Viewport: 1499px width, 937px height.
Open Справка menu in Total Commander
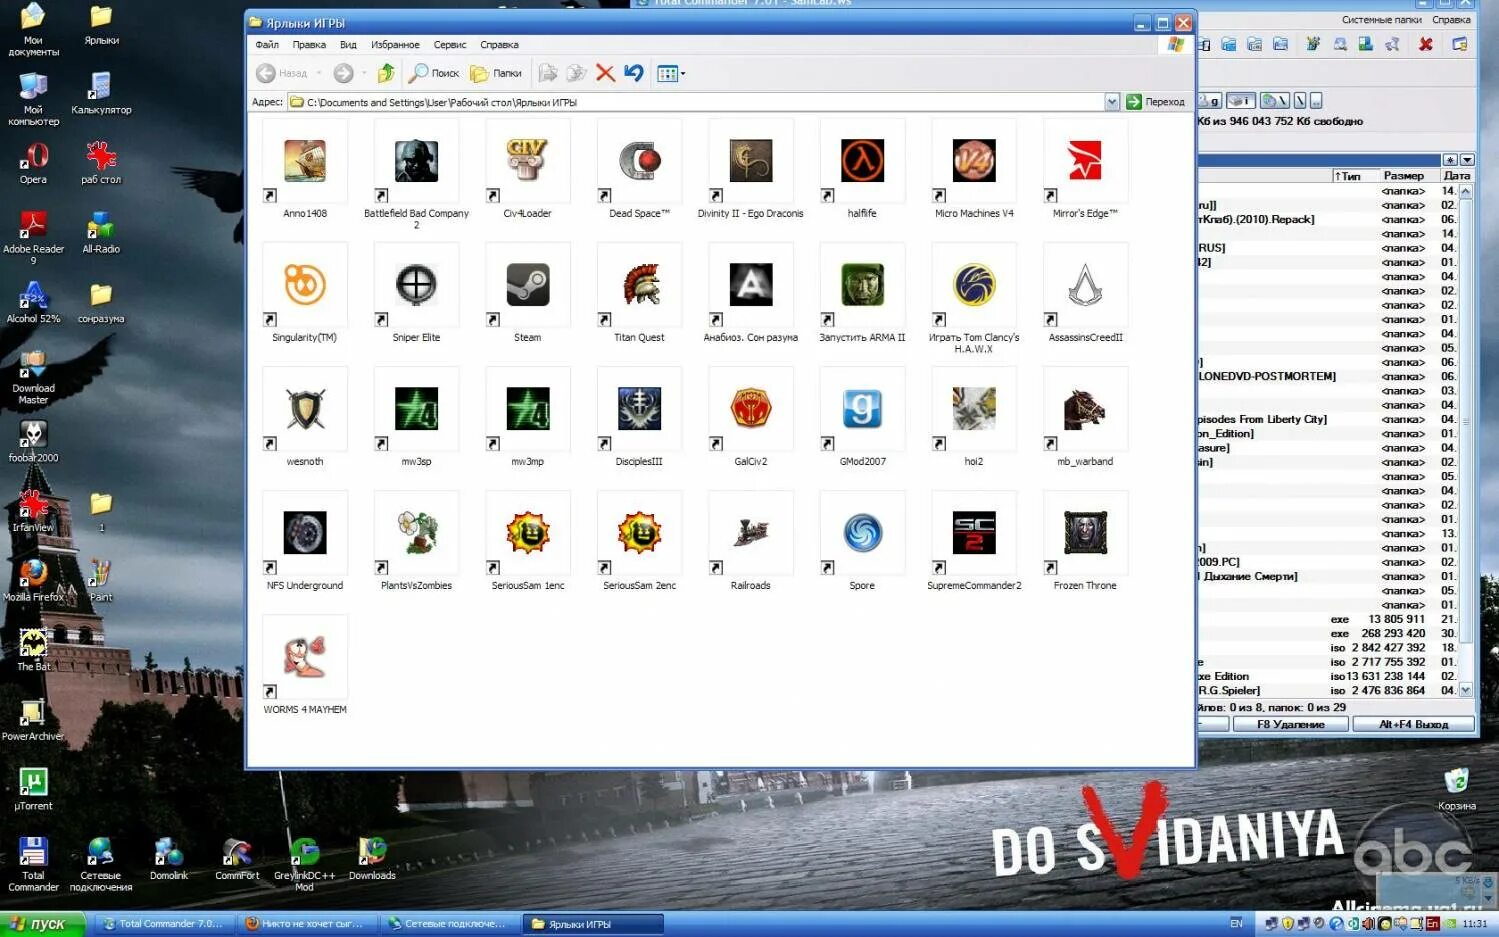(x=1451, y=20)
